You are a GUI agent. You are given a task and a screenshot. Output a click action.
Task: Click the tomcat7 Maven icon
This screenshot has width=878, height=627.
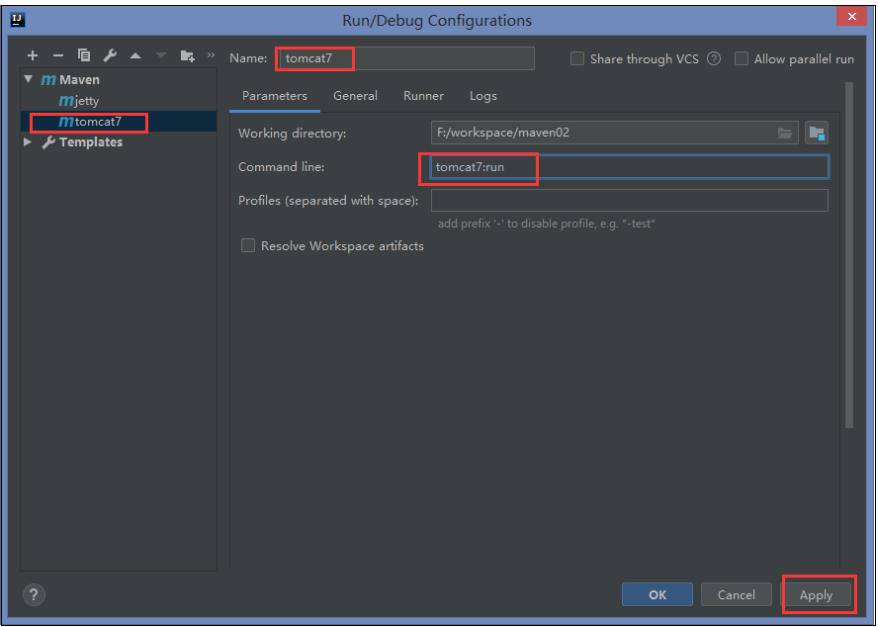66,121
